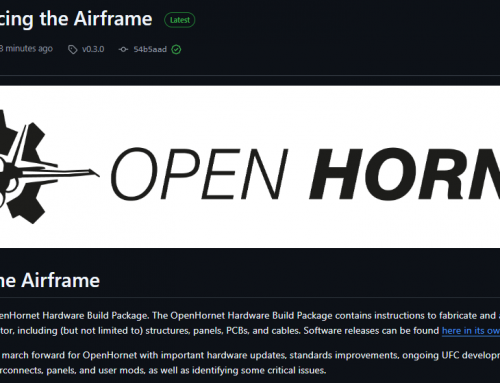
Task: Open the OpenHornet banner image
Action: [250, 167]
